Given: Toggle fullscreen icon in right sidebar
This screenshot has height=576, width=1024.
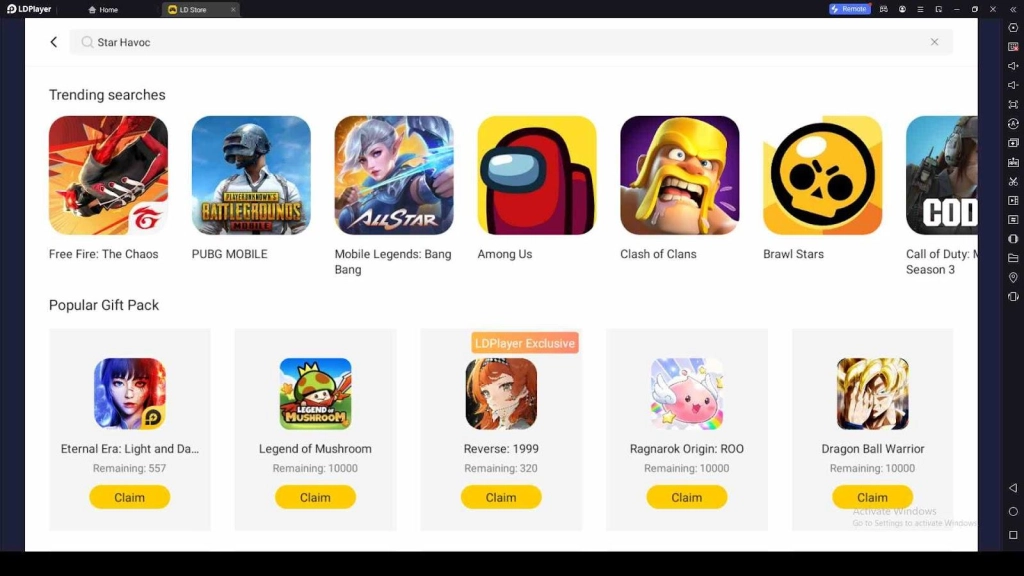Looking at the screenshot, I should (x=1013, y=104).
